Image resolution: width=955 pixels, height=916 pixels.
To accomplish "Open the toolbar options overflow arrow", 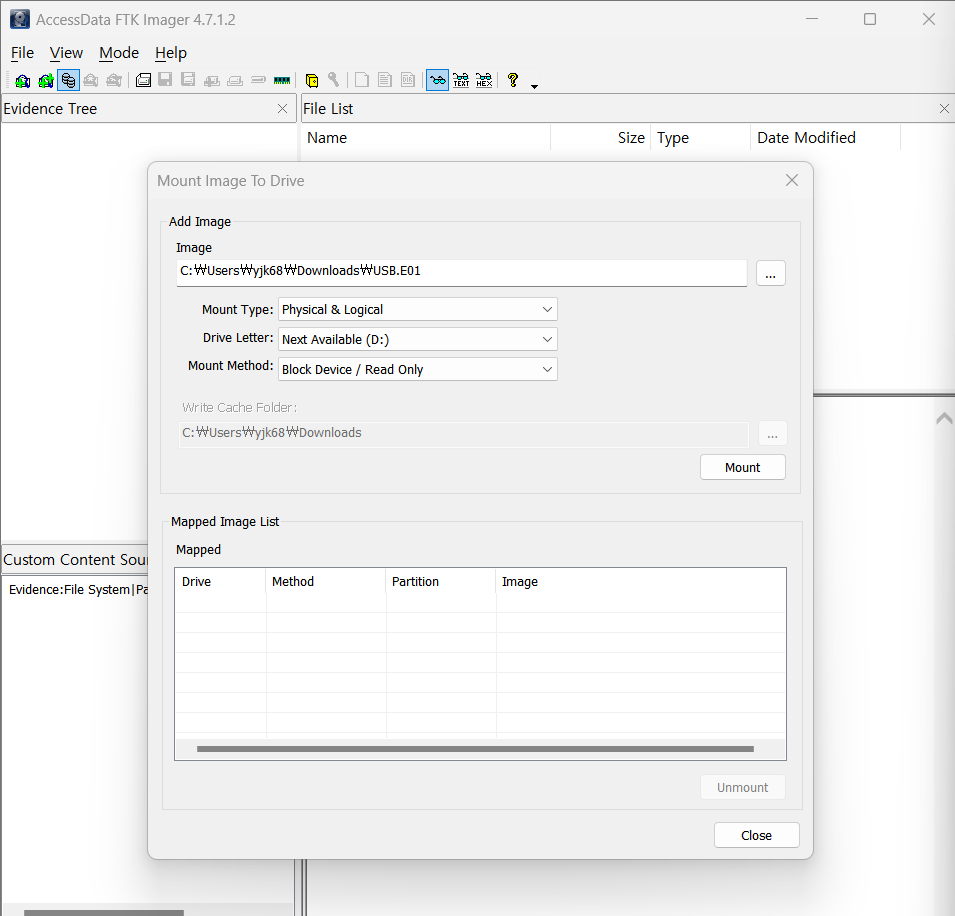I will (x=534, y=86).
